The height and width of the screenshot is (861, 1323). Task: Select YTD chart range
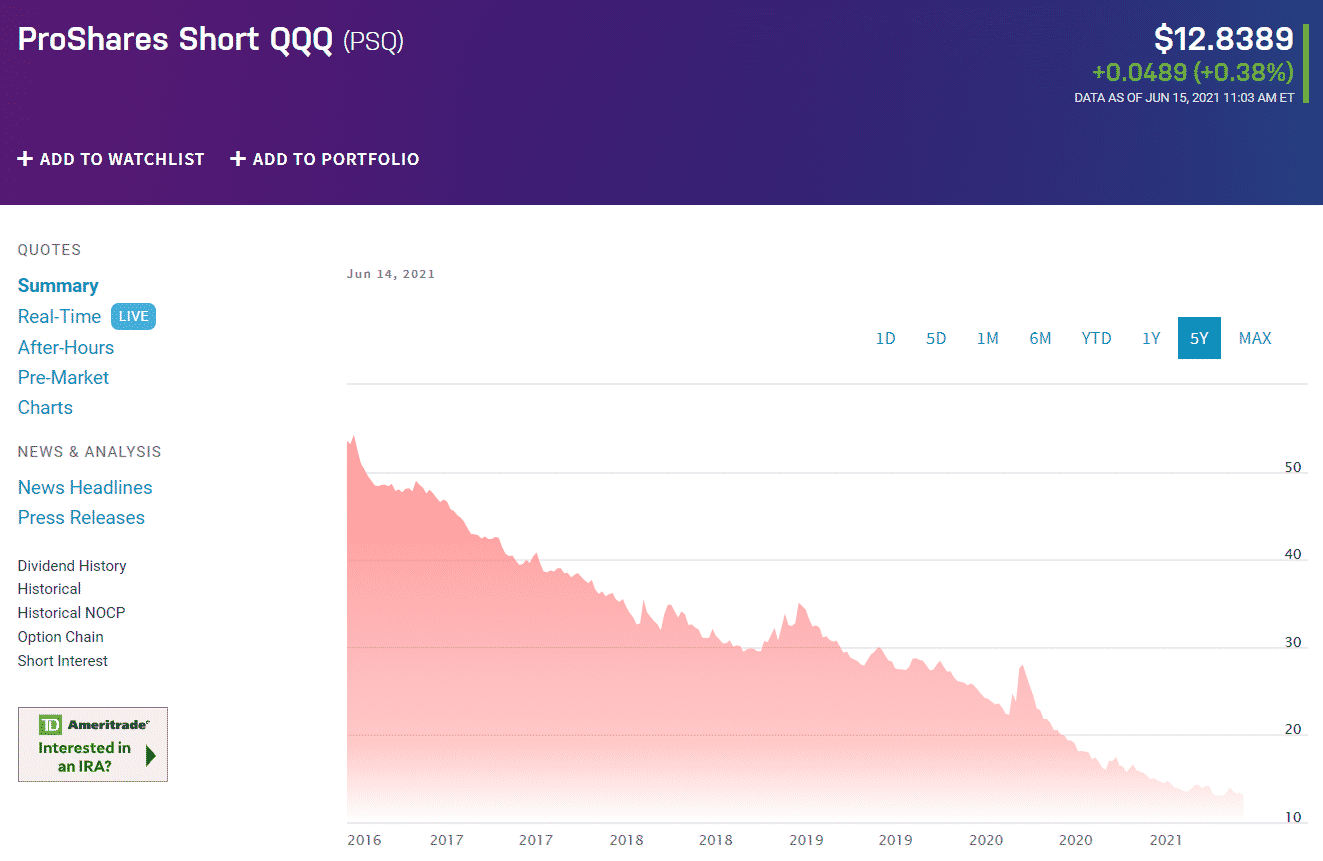1096,338
